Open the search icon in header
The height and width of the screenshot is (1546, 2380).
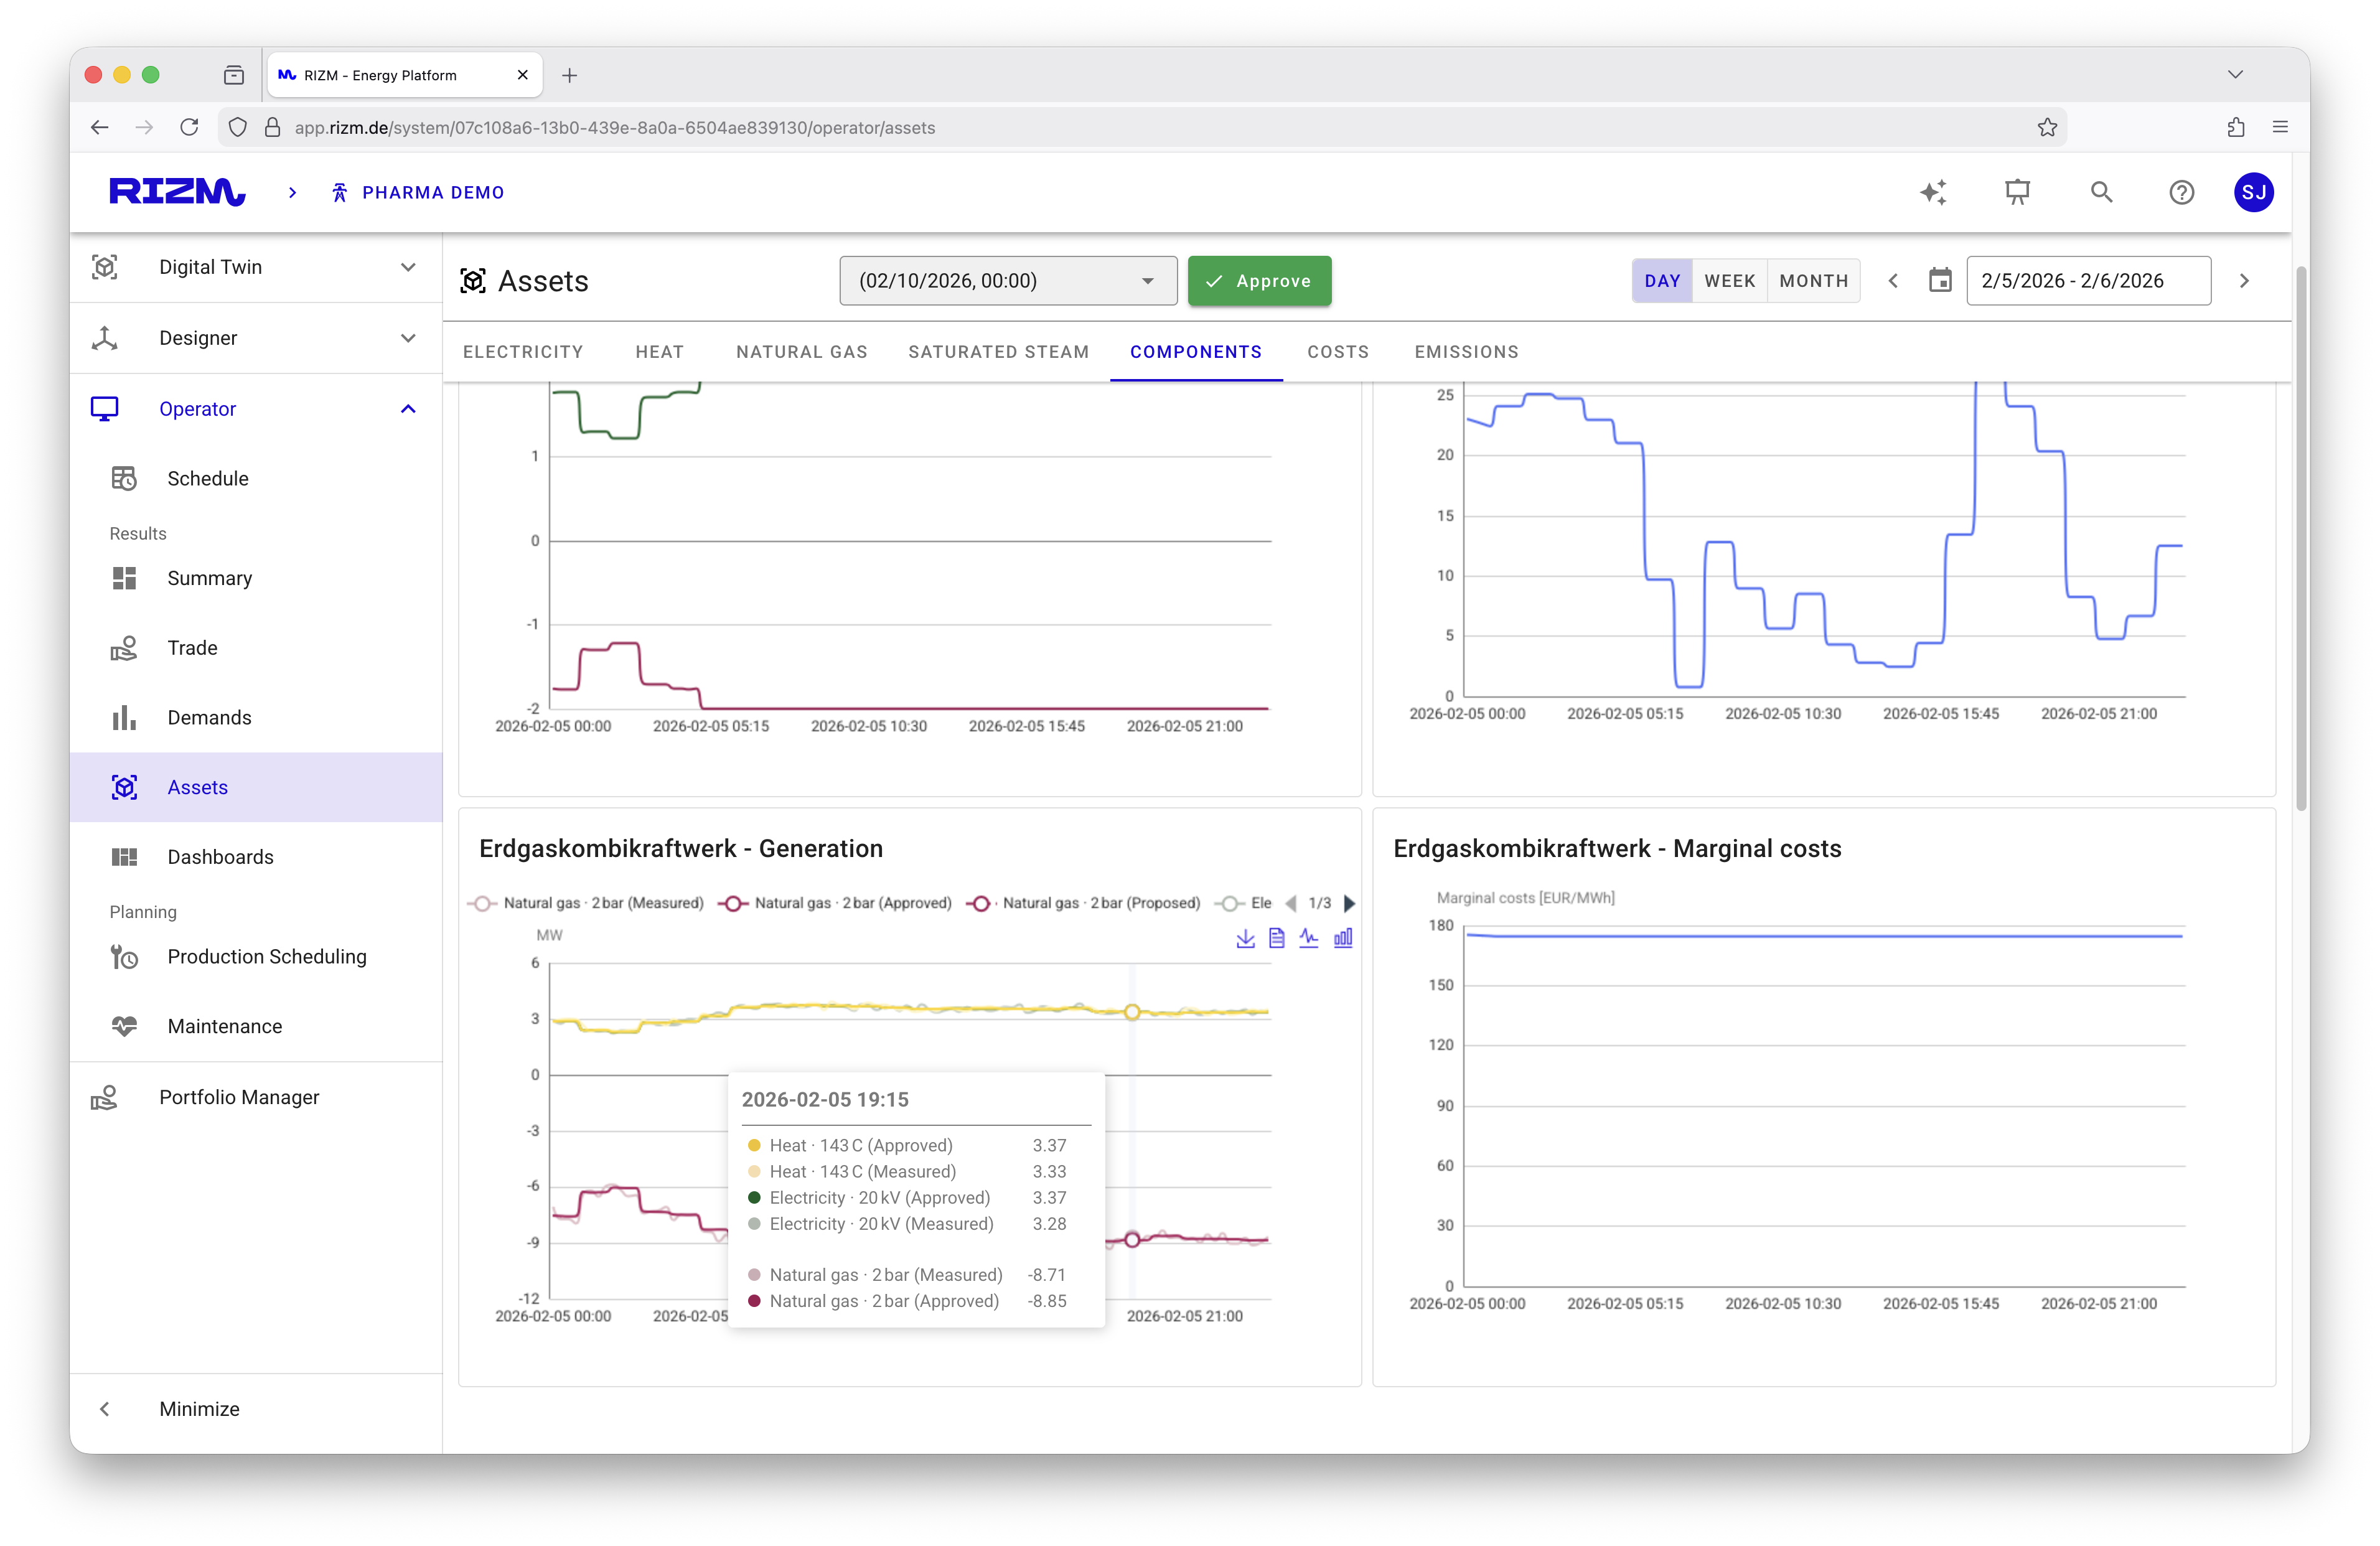coord(2101,192)
